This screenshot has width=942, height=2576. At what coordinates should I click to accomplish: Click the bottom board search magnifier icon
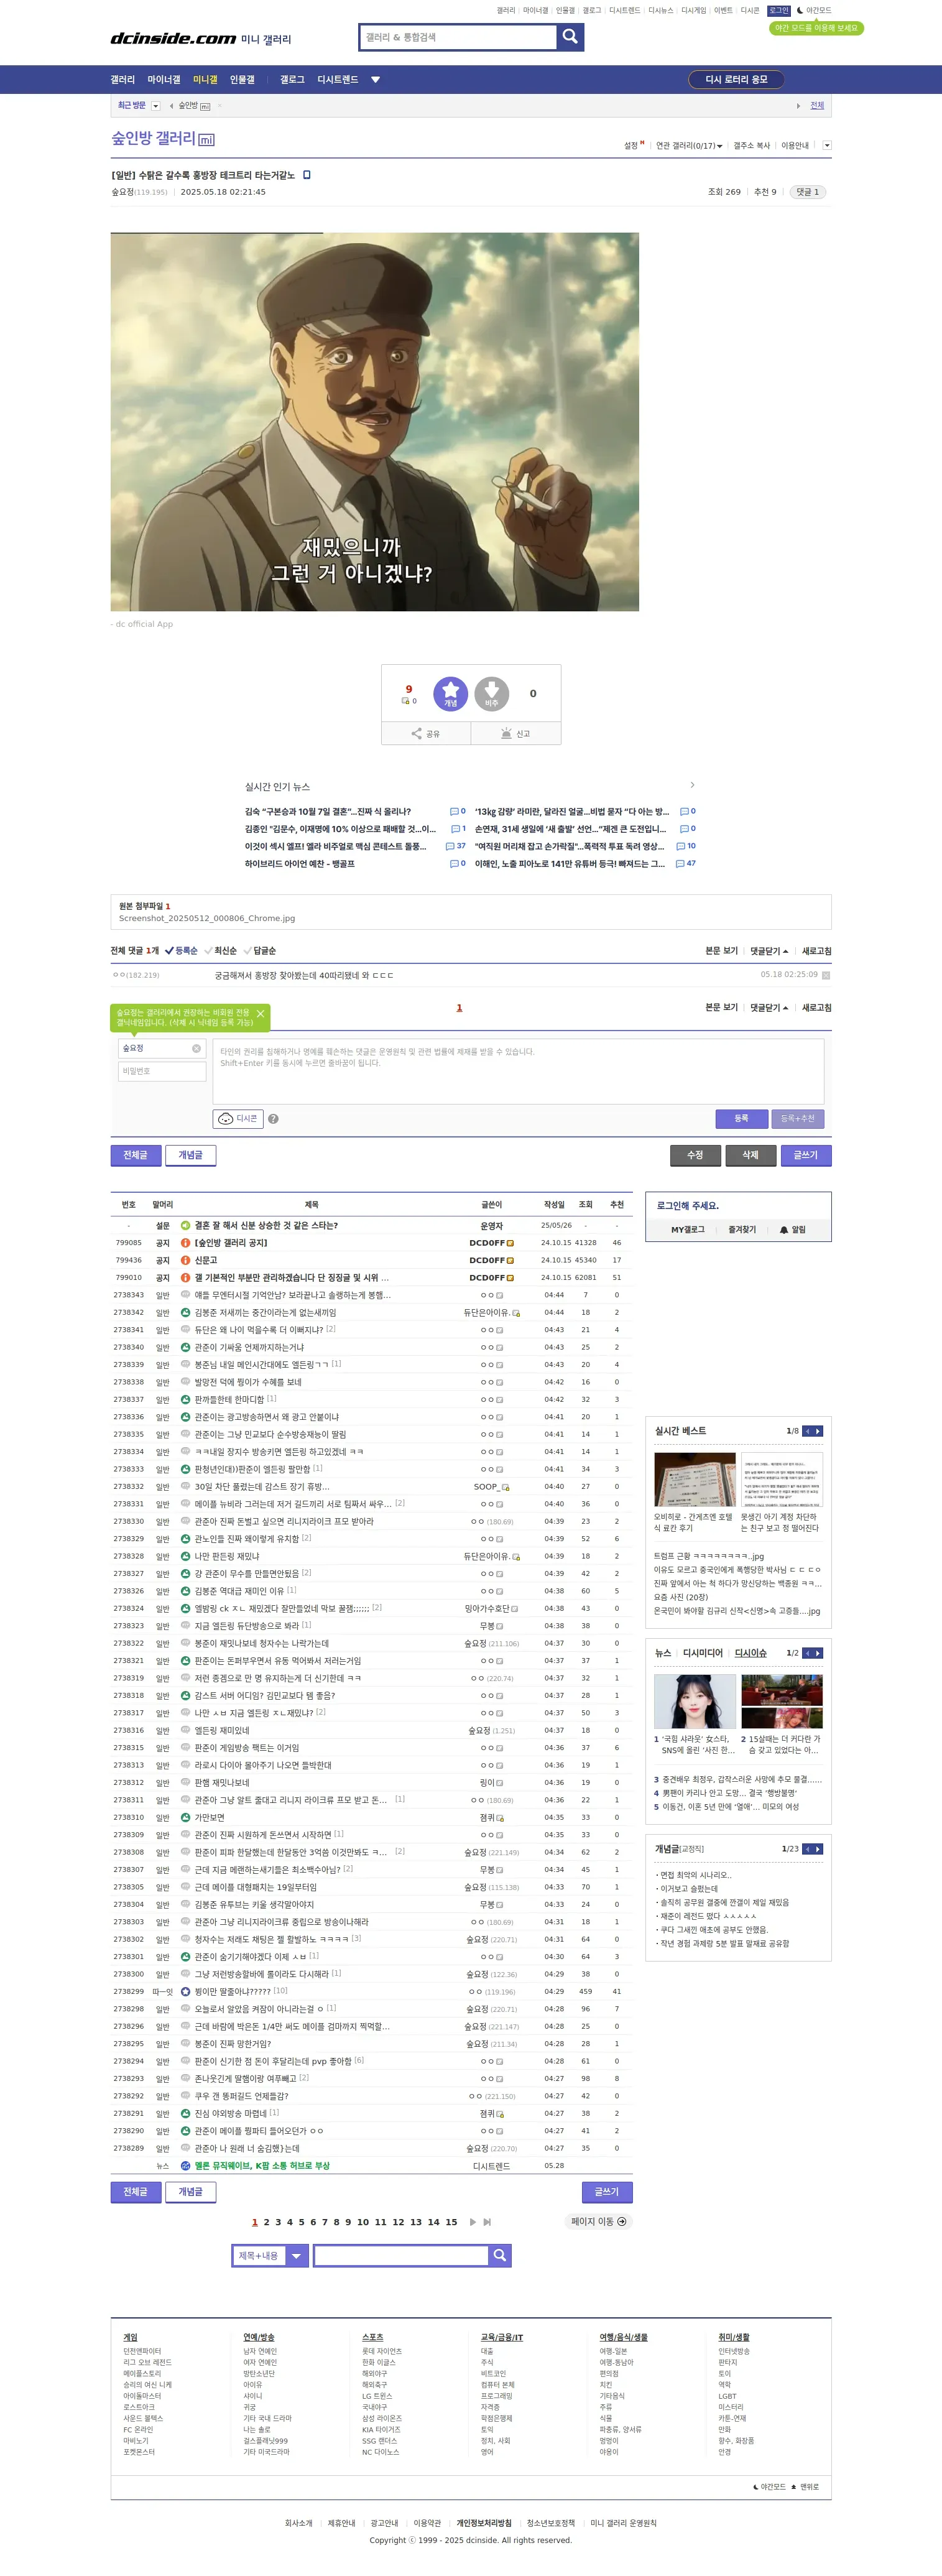[500, 2255]
